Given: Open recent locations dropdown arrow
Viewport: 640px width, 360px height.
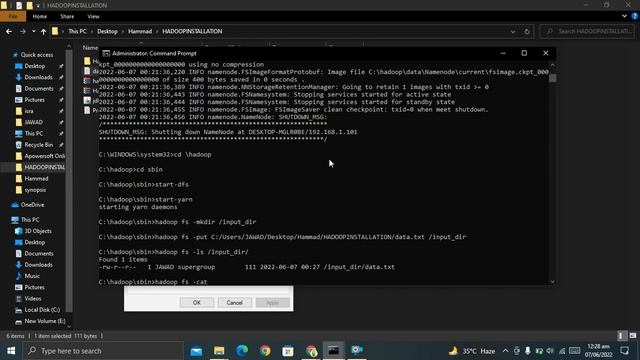Looking at the screenshot, I should (x=33, y=31).
